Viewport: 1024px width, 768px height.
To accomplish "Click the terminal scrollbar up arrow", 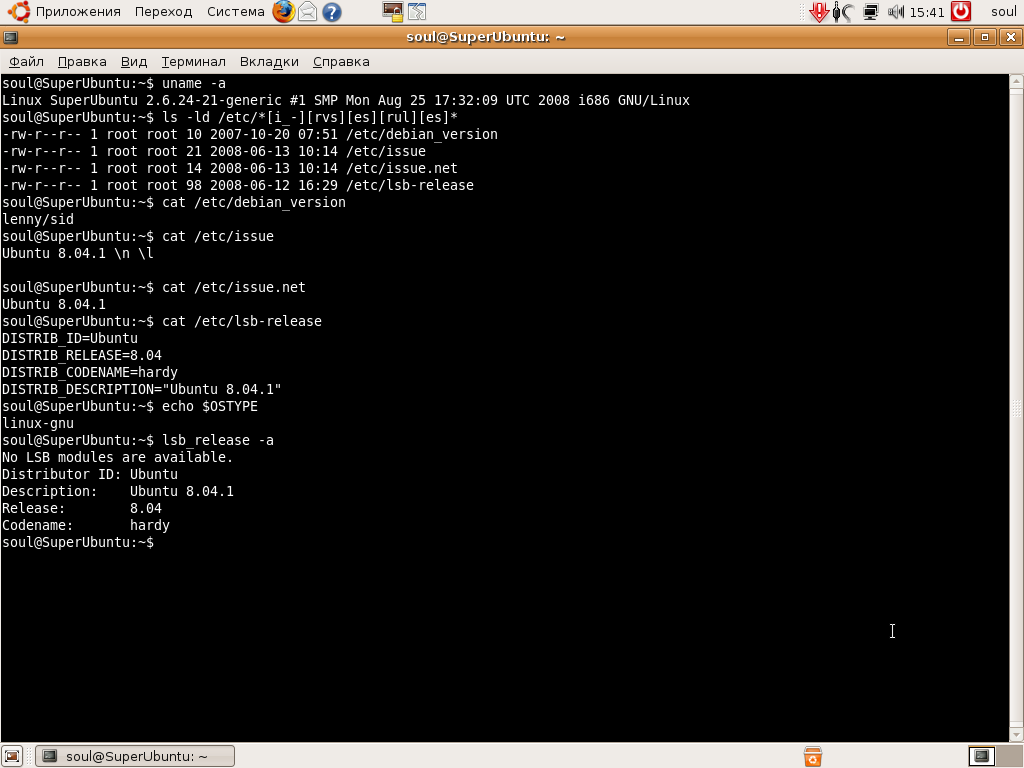I will tap(1016, 82).
